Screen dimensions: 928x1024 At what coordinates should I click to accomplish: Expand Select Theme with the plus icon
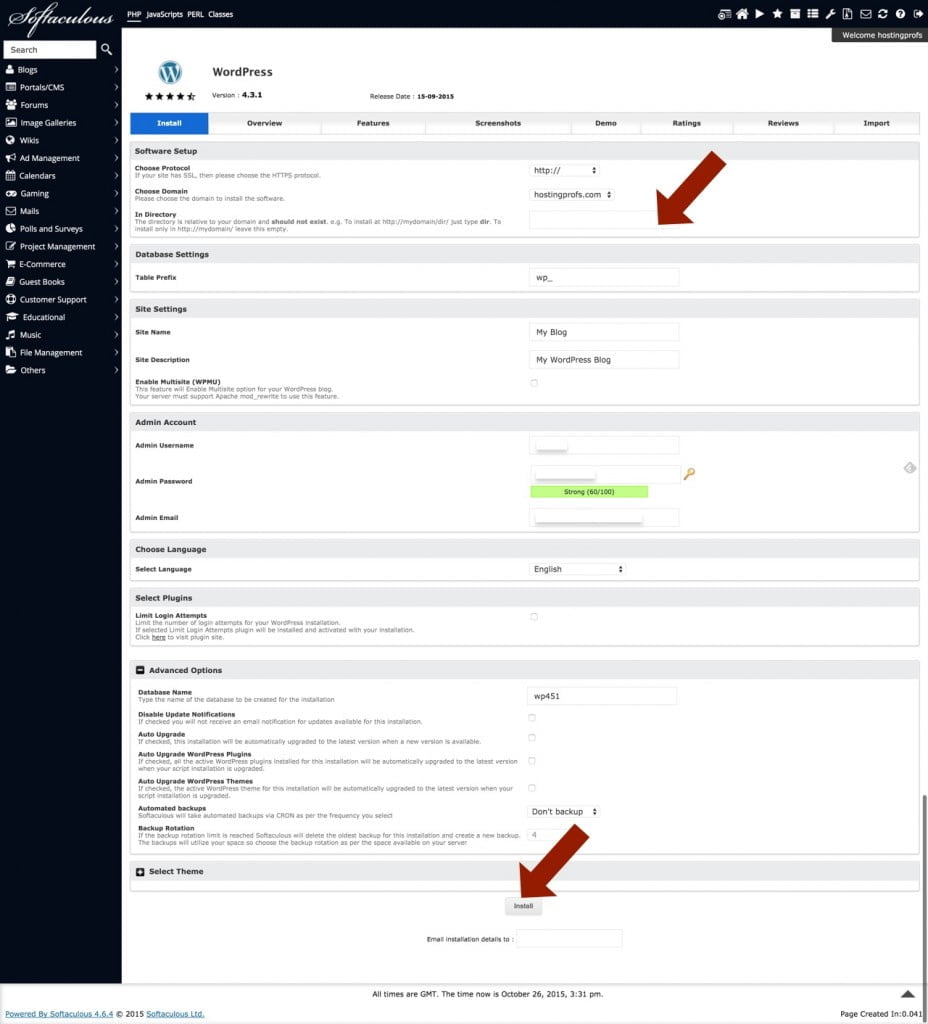pyautogui.click(x=140, y=872)
